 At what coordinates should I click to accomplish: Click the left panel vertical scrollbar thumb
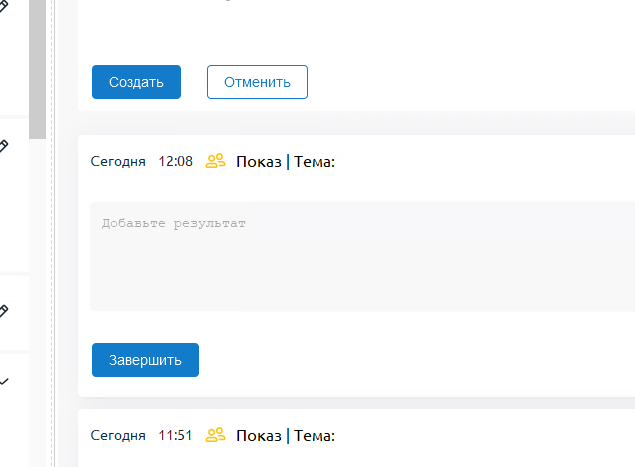pos(37,70)
